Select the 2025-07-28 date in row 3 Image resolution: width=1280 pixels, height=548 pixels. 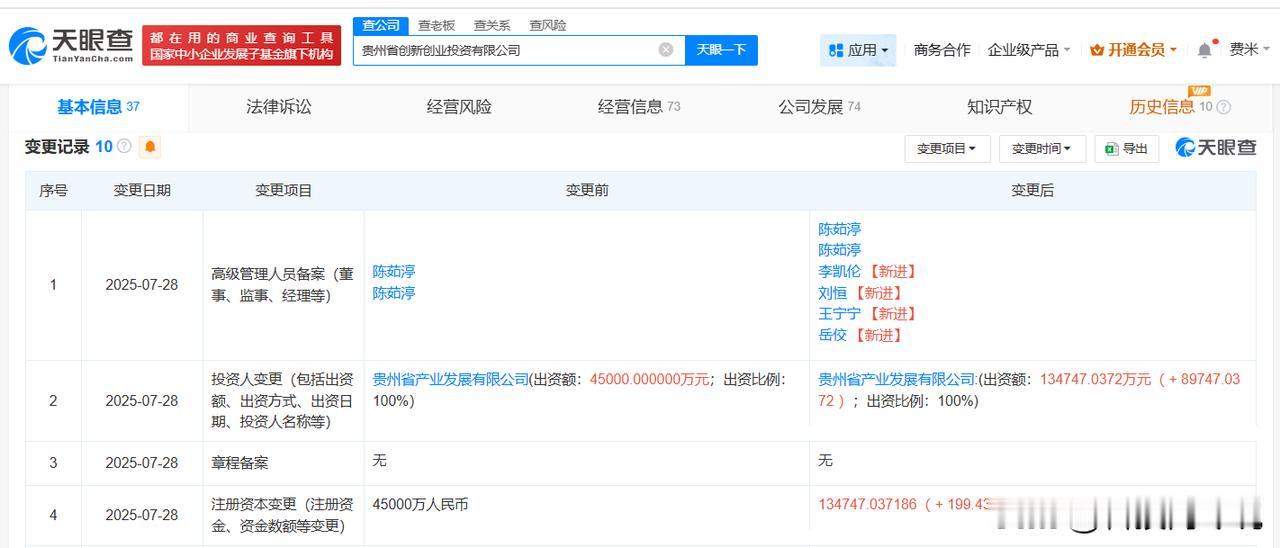(142, 463)
